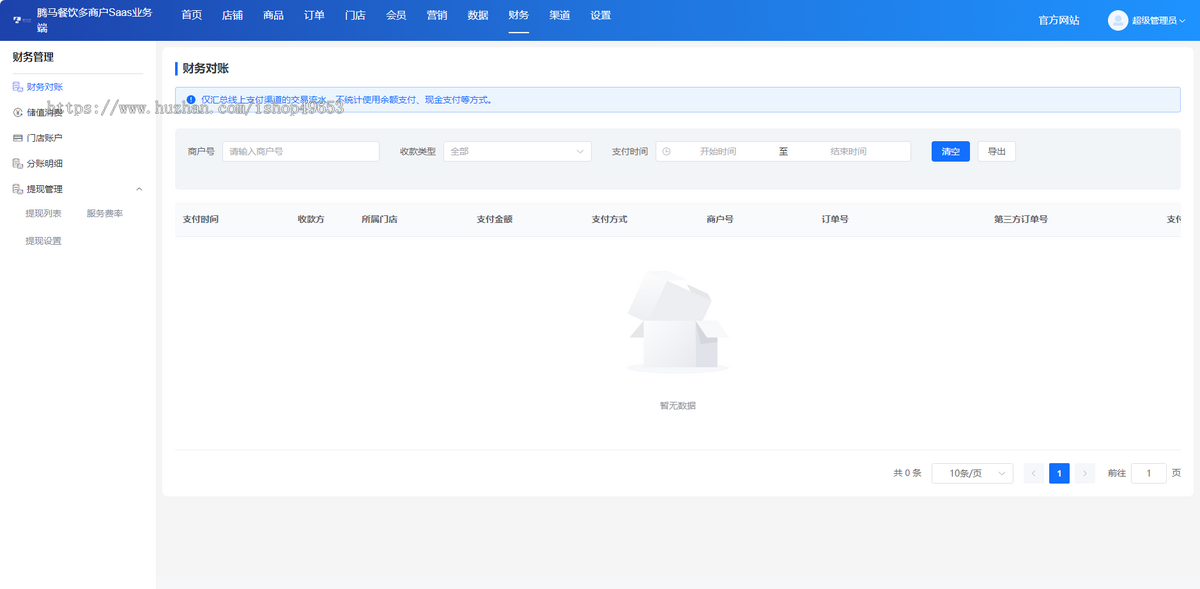Image resolution: width=1200 pixels, height=589 pixels.
Task: Open the 设置 top menu
Action: pyautogui.click(x=600, y=15)
